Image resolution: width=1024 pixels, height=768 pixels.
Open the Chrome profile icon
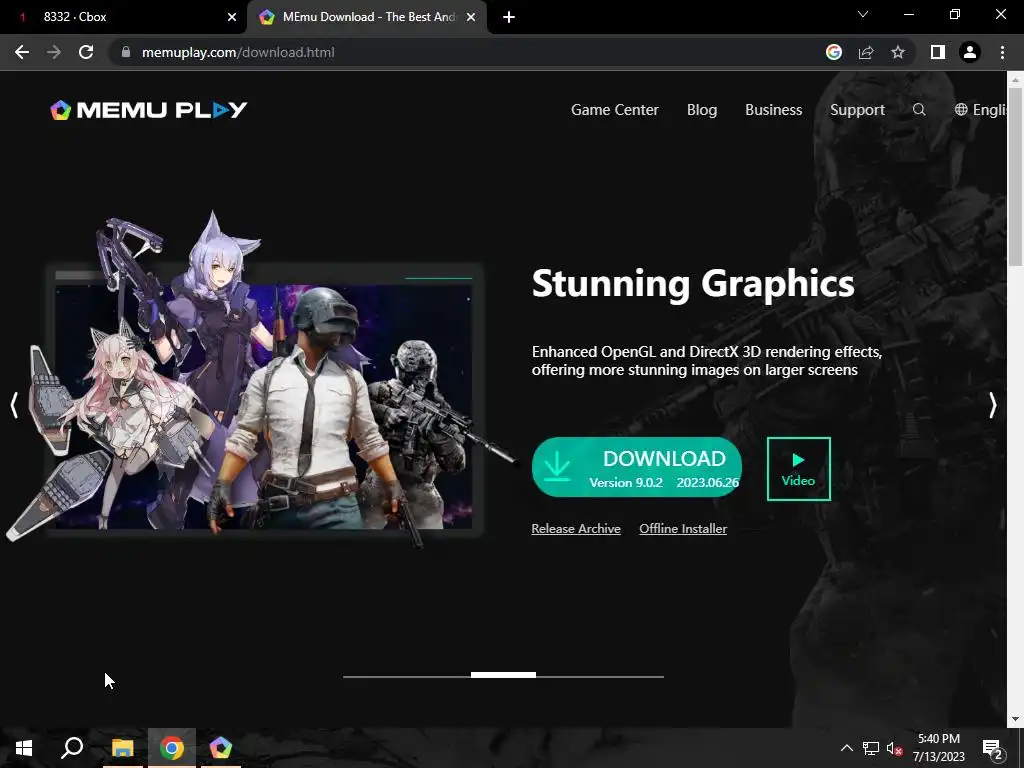tap(970, 52)
